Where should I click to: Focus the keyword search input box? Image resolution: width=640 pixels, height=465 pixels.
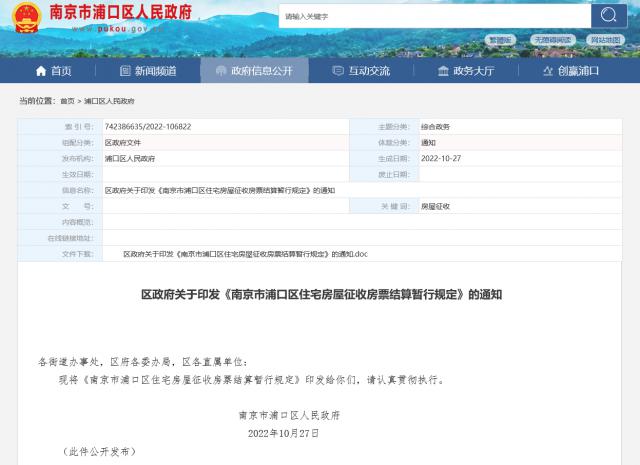(x=434, y=16)
